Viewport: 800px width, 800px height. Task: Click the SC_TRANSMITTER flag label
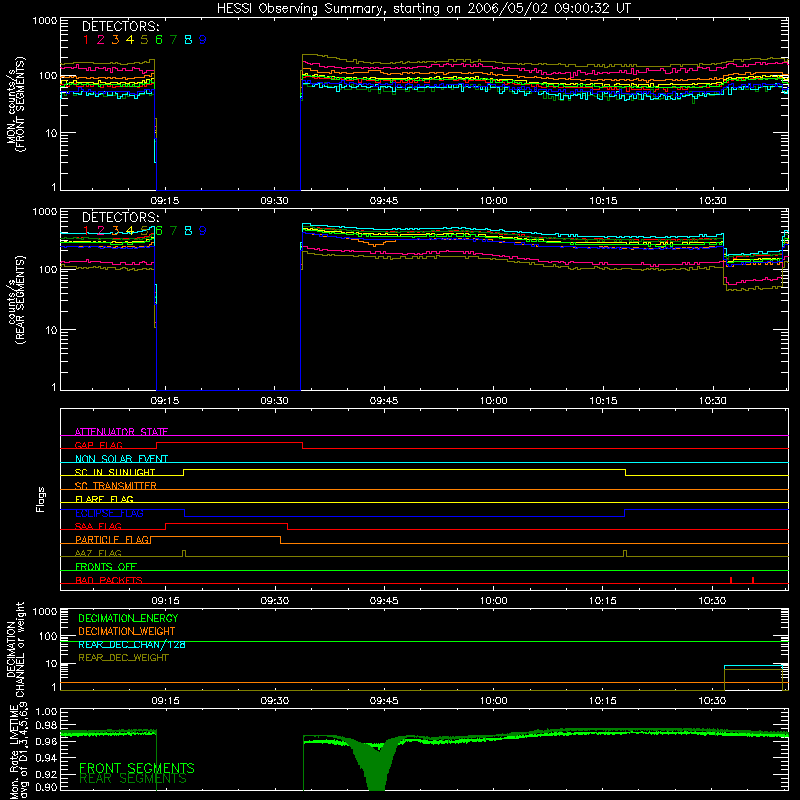point(116,485)
